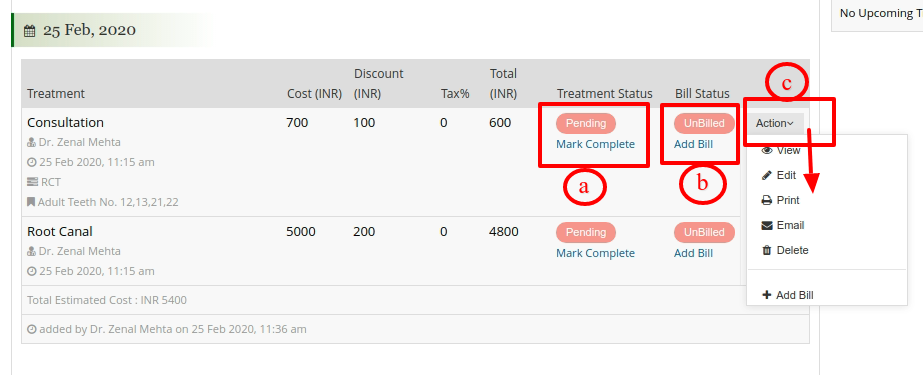Screen dimensions: 923x375
Task: Click the printer icon in the Action menu
Action: (x=766, y=201)
